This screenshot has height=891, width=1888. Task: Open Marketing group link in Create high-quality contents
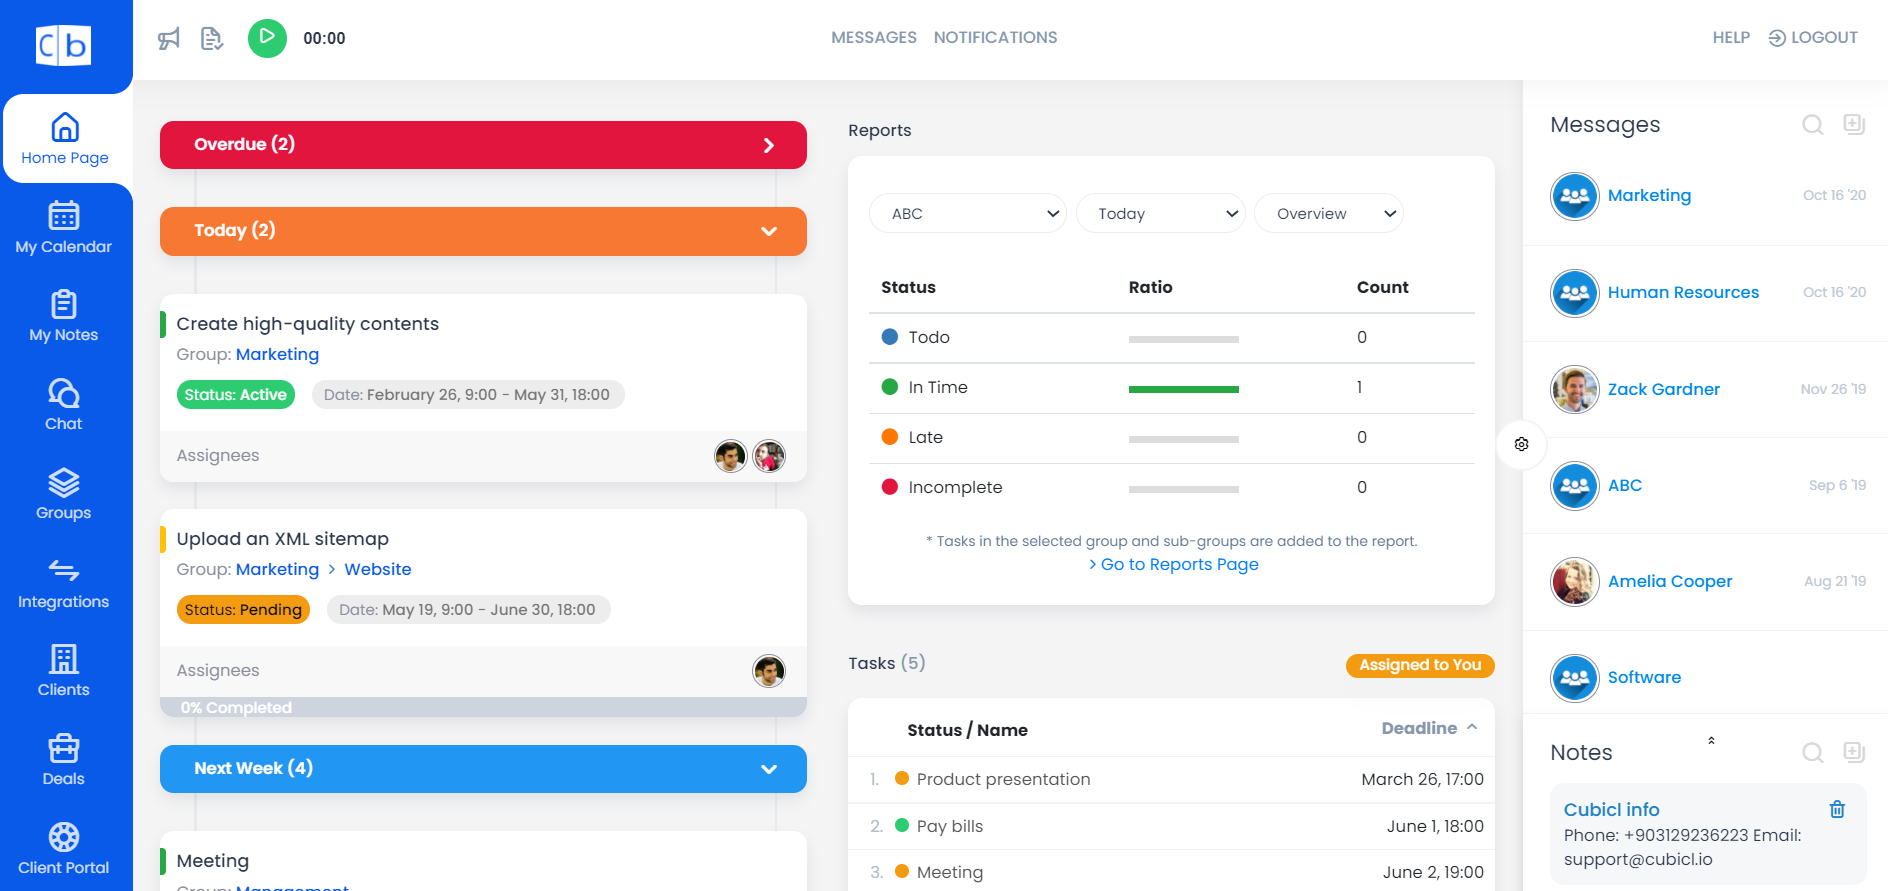tap(277, 354)
